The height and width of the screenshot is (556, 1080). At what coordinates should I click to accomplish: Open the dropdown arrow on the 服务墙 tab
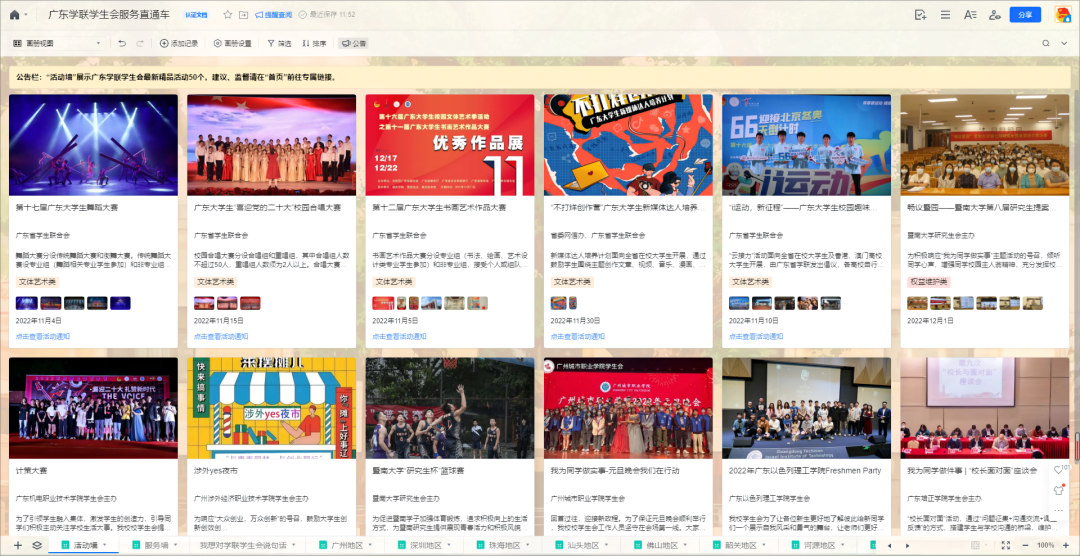pyautogui.click(x=175, y=545)
